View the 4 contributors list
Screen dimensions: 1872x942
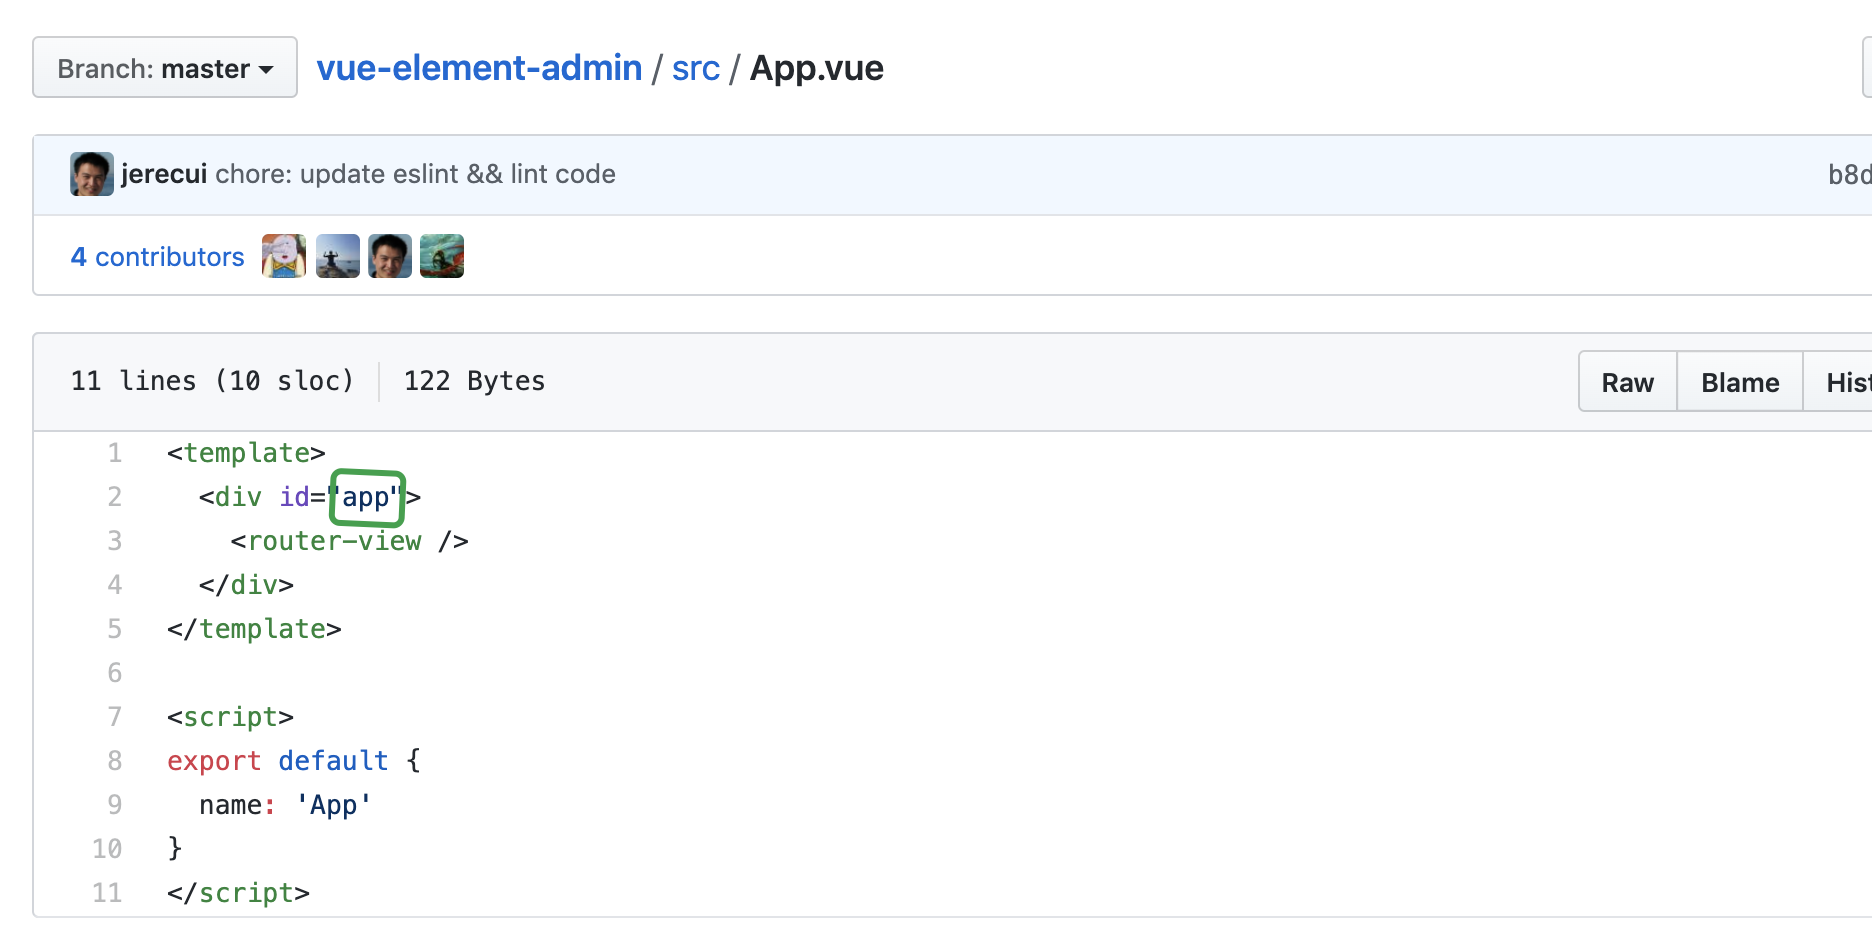click(157, 256)
